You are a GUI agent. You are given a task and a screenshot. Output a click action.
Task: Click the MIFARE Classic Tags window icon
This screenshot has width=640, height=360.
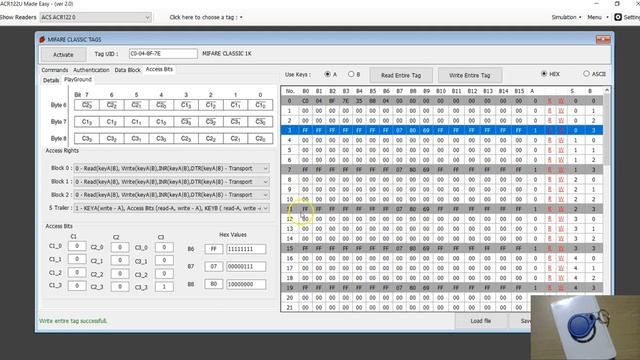coord(42,40)
